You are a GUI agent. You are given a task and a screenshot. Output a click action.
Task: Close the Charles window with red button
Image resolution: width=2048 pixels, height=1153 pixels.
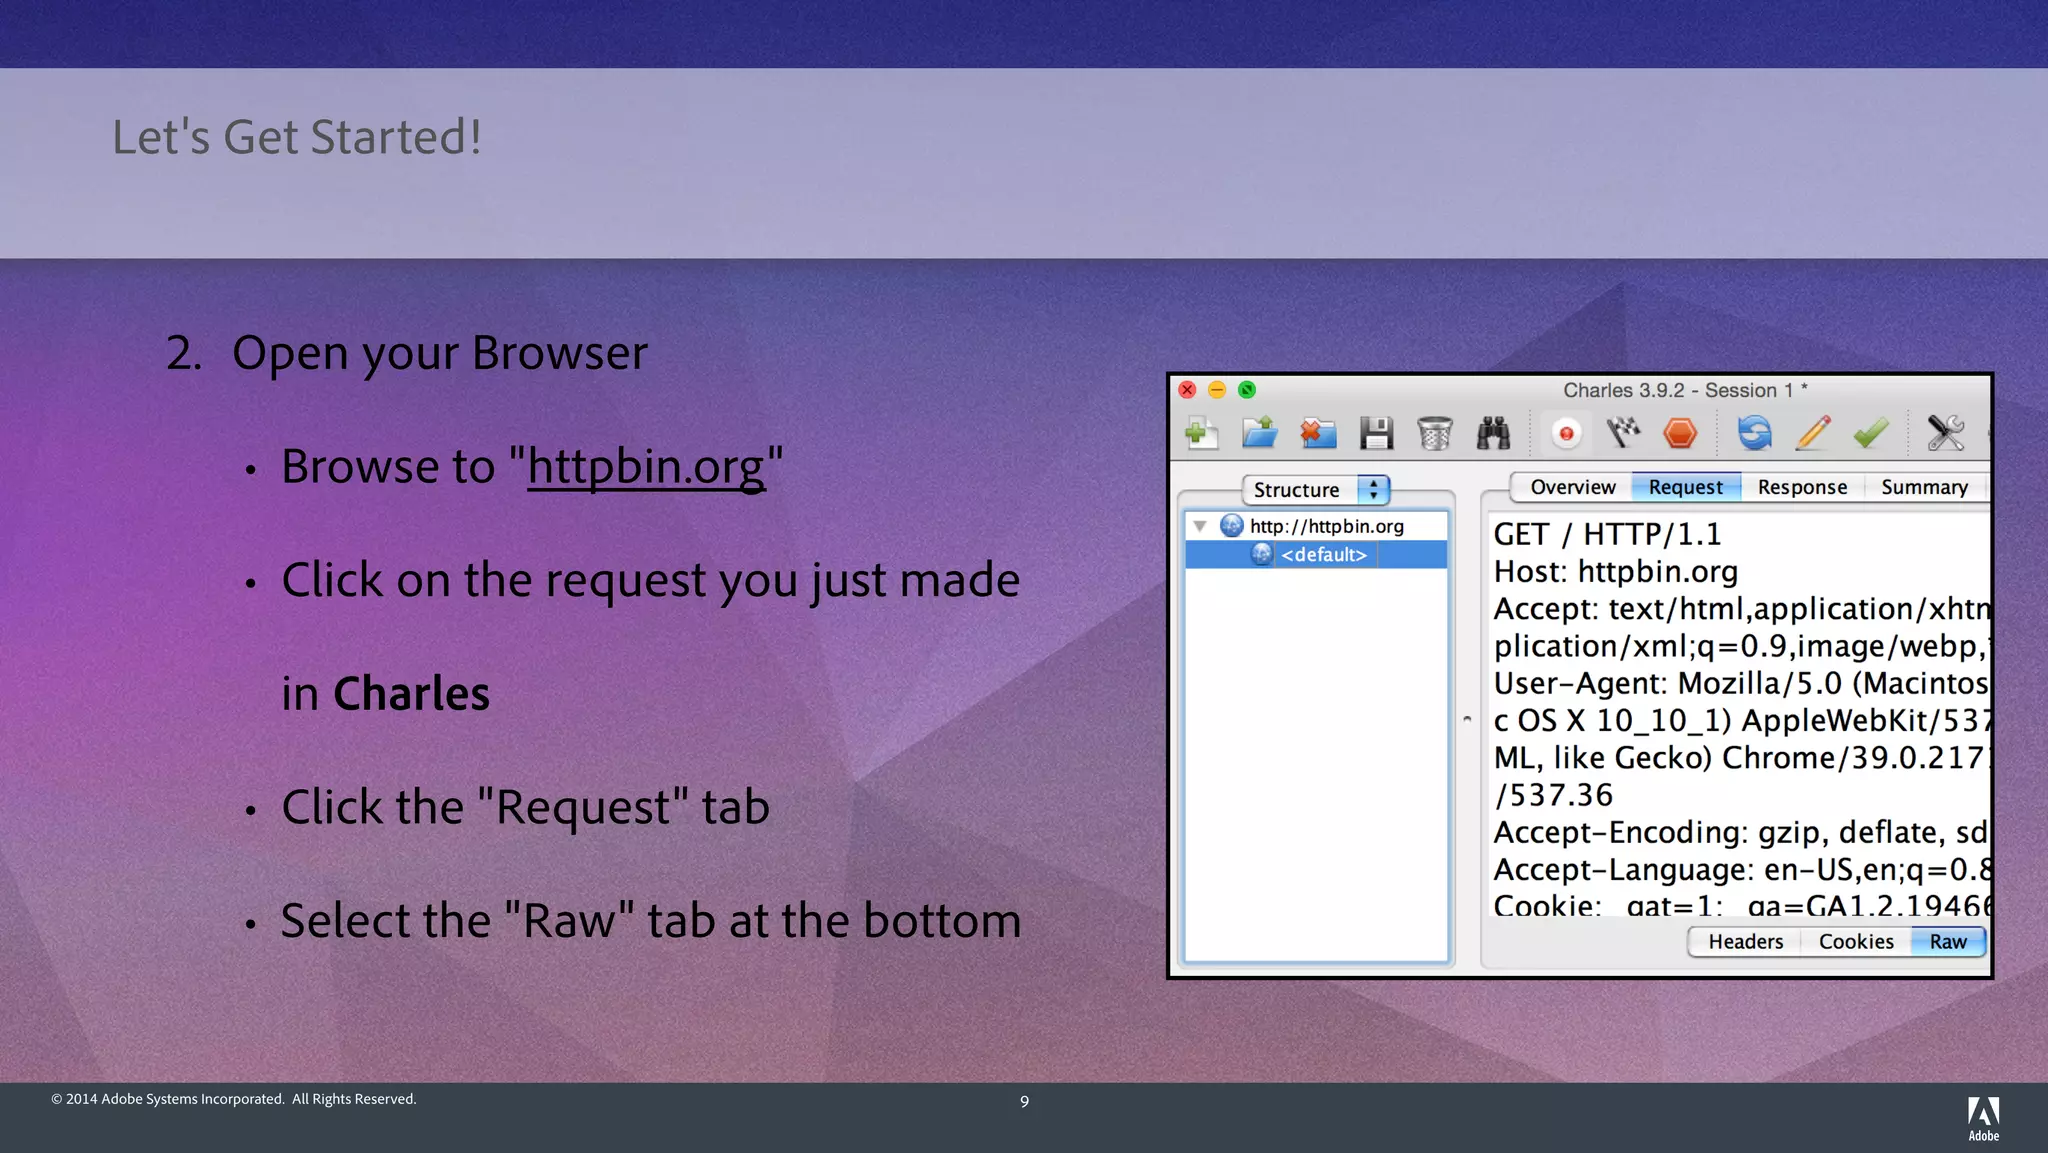point(1187,390)
